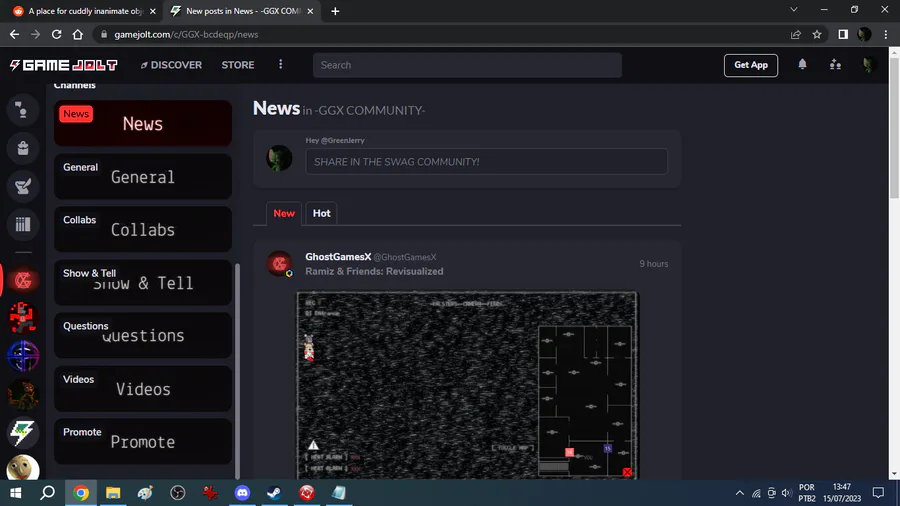This screenshot has height=506, width=900.
Task: Select the Promote channel
Action: (x=143, y=441)
